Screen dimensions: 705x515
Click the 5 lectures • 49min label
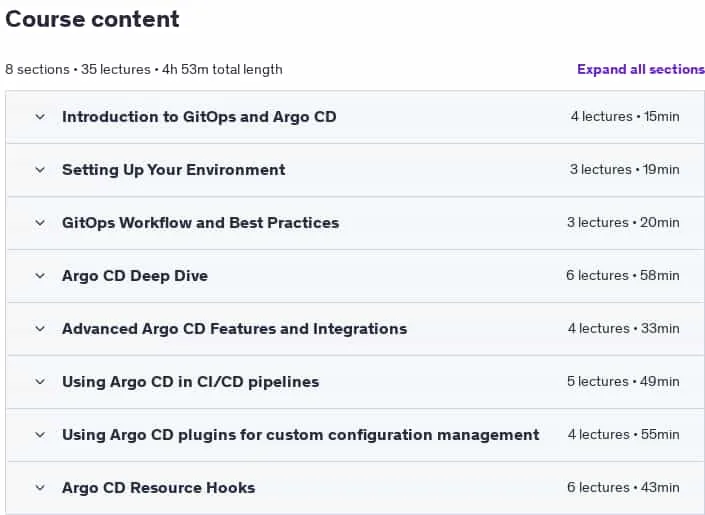click(623, 381)
